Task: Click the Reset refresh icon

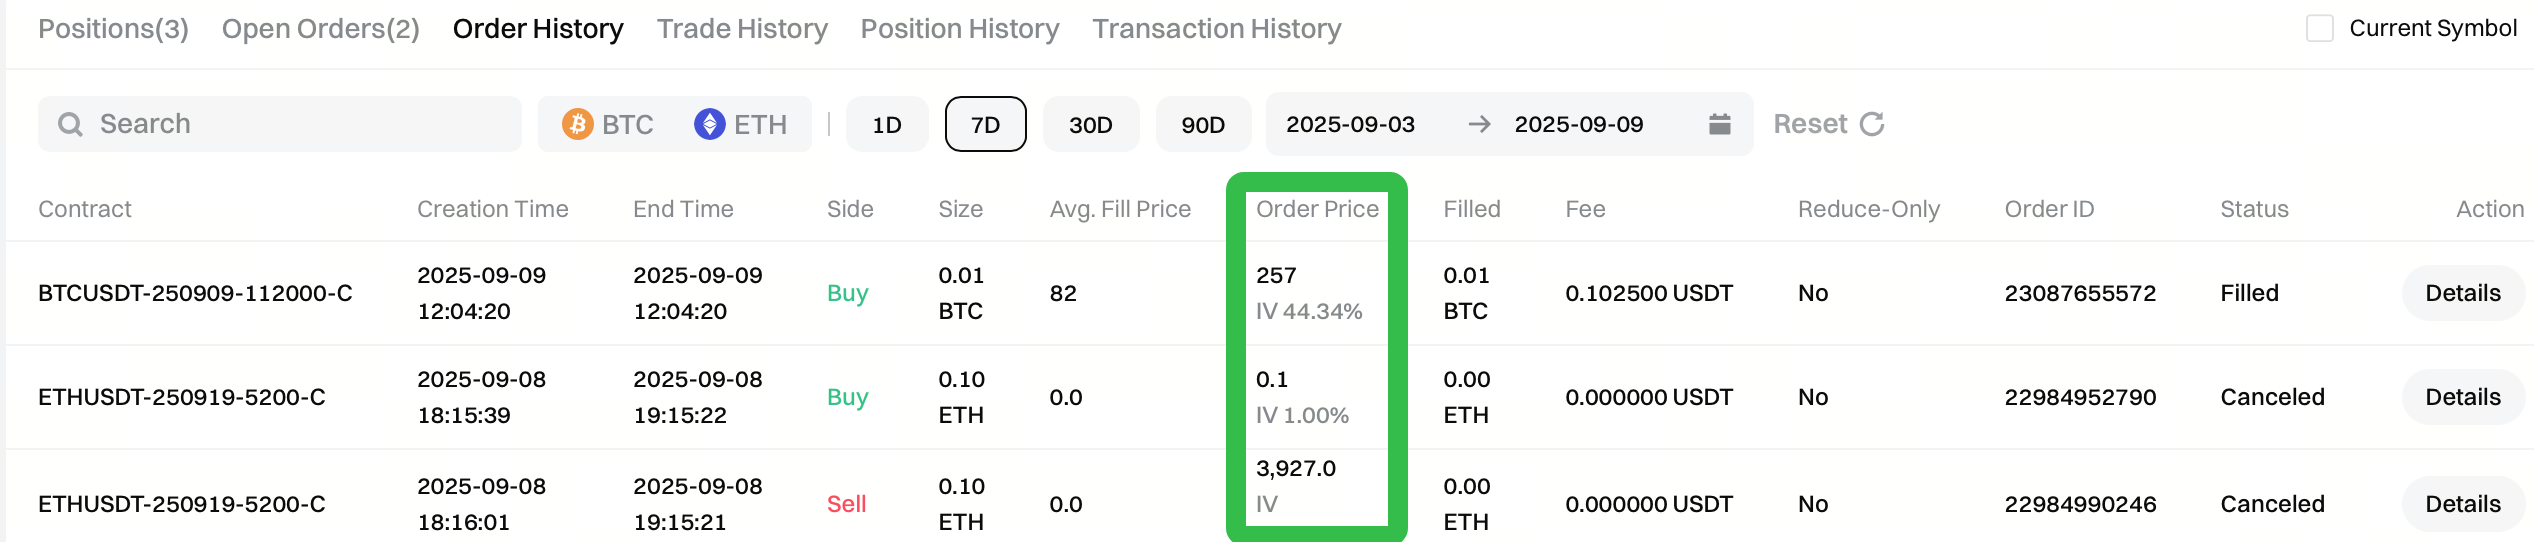Action: pos(1872,124)
